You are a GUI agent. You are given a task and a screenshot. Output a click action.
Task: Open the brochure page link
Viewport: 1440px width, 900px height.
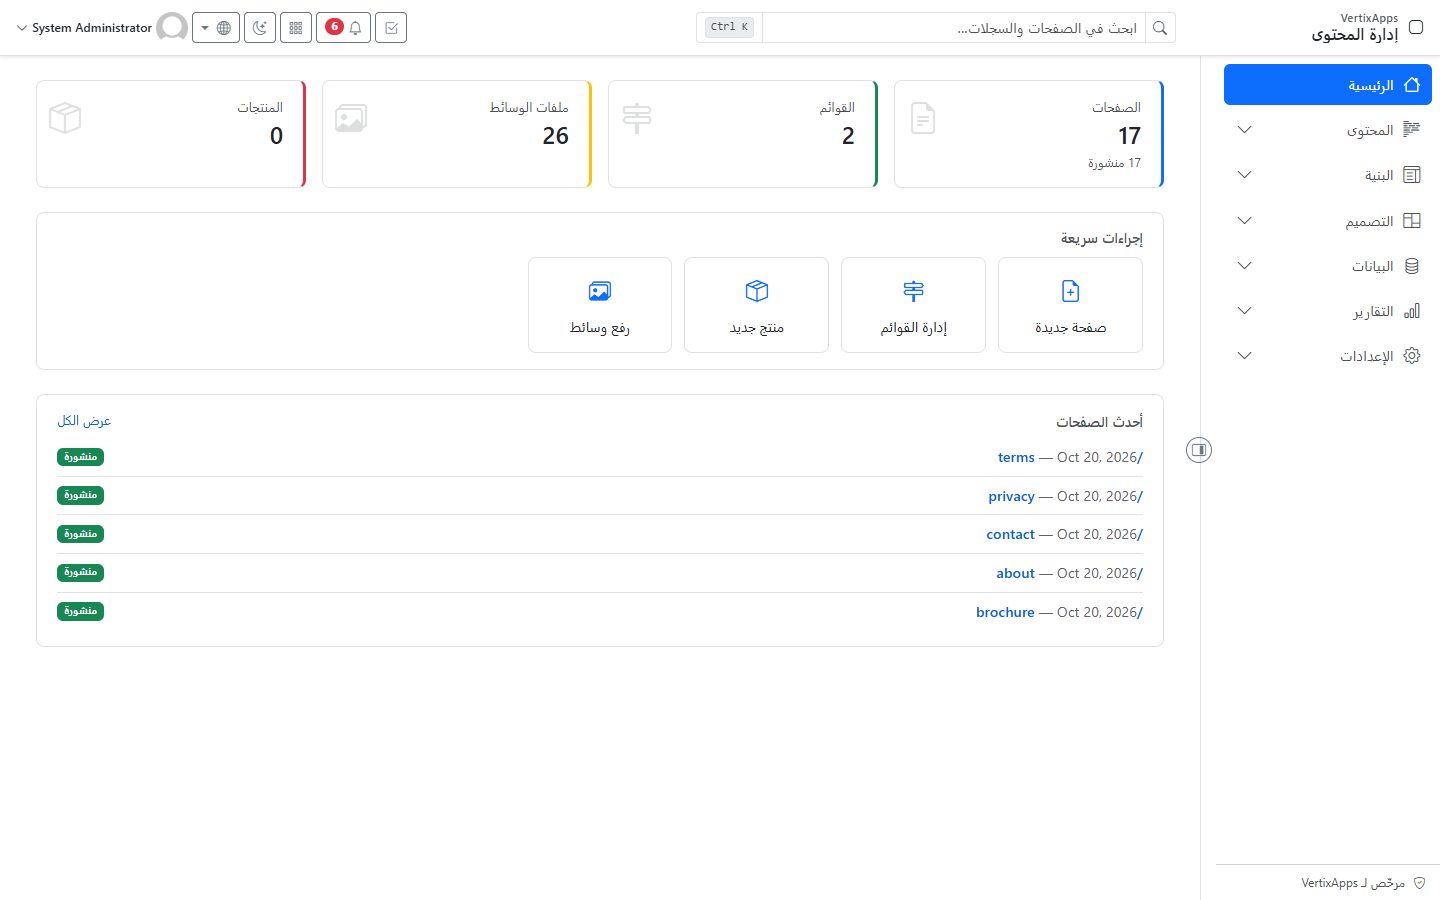click(x=1005, y=612)
